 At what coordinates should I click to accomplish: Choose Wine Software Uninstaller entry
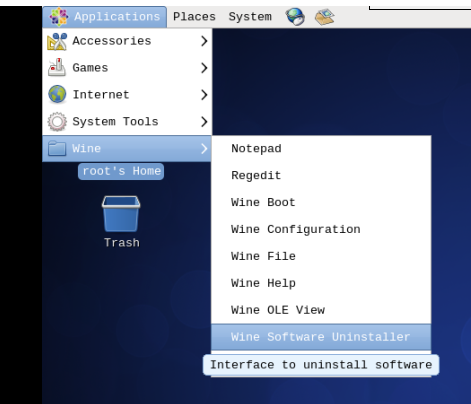click(x=321, y=337)
